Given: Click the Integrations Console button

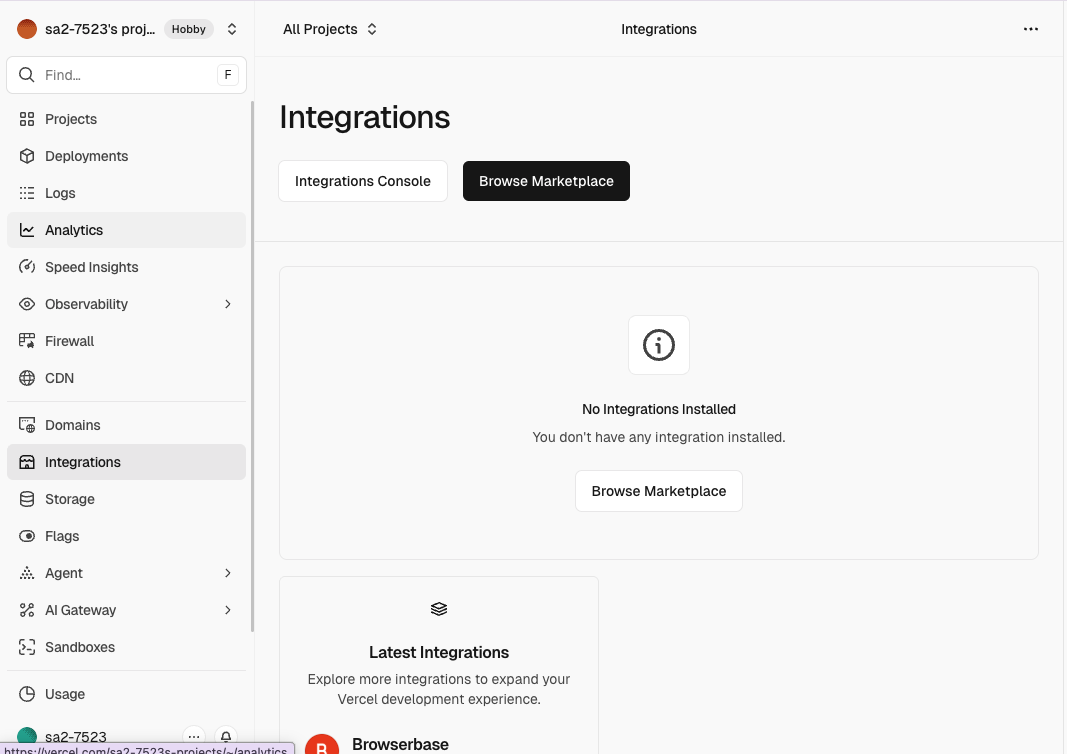Looking at the screenshot, I should [363, 181].
